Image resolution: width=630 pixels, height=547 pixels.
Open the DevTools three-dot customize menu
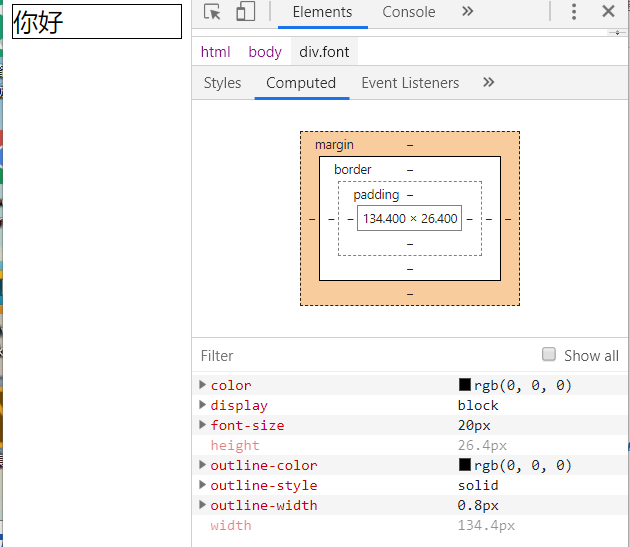[574, 12]
